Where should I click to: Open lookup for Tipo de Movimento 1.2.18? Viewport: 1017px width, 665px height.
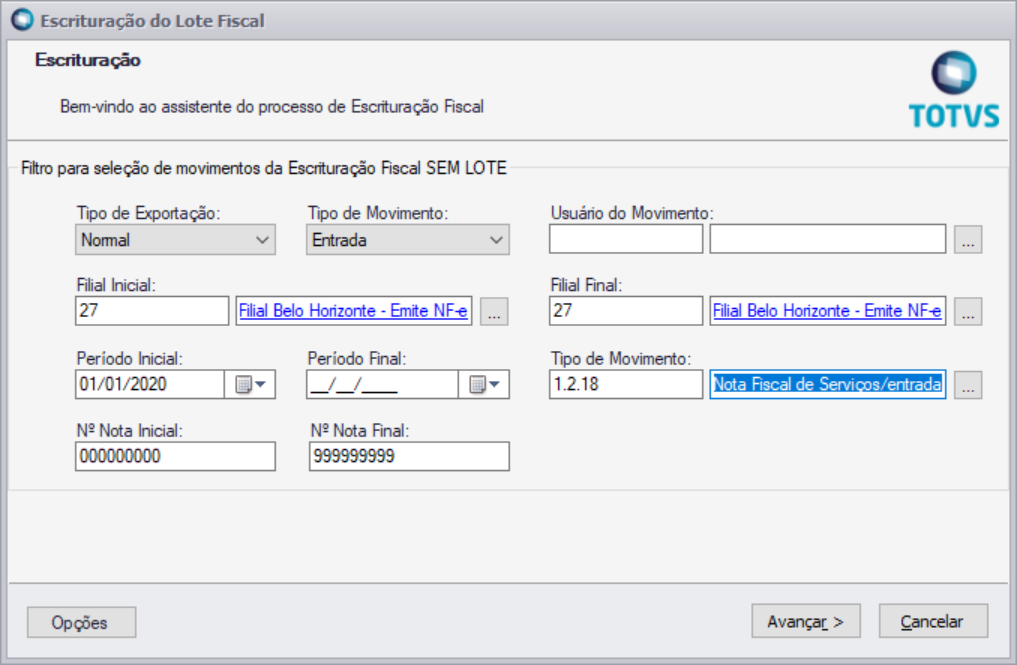(x=967, y=385)
